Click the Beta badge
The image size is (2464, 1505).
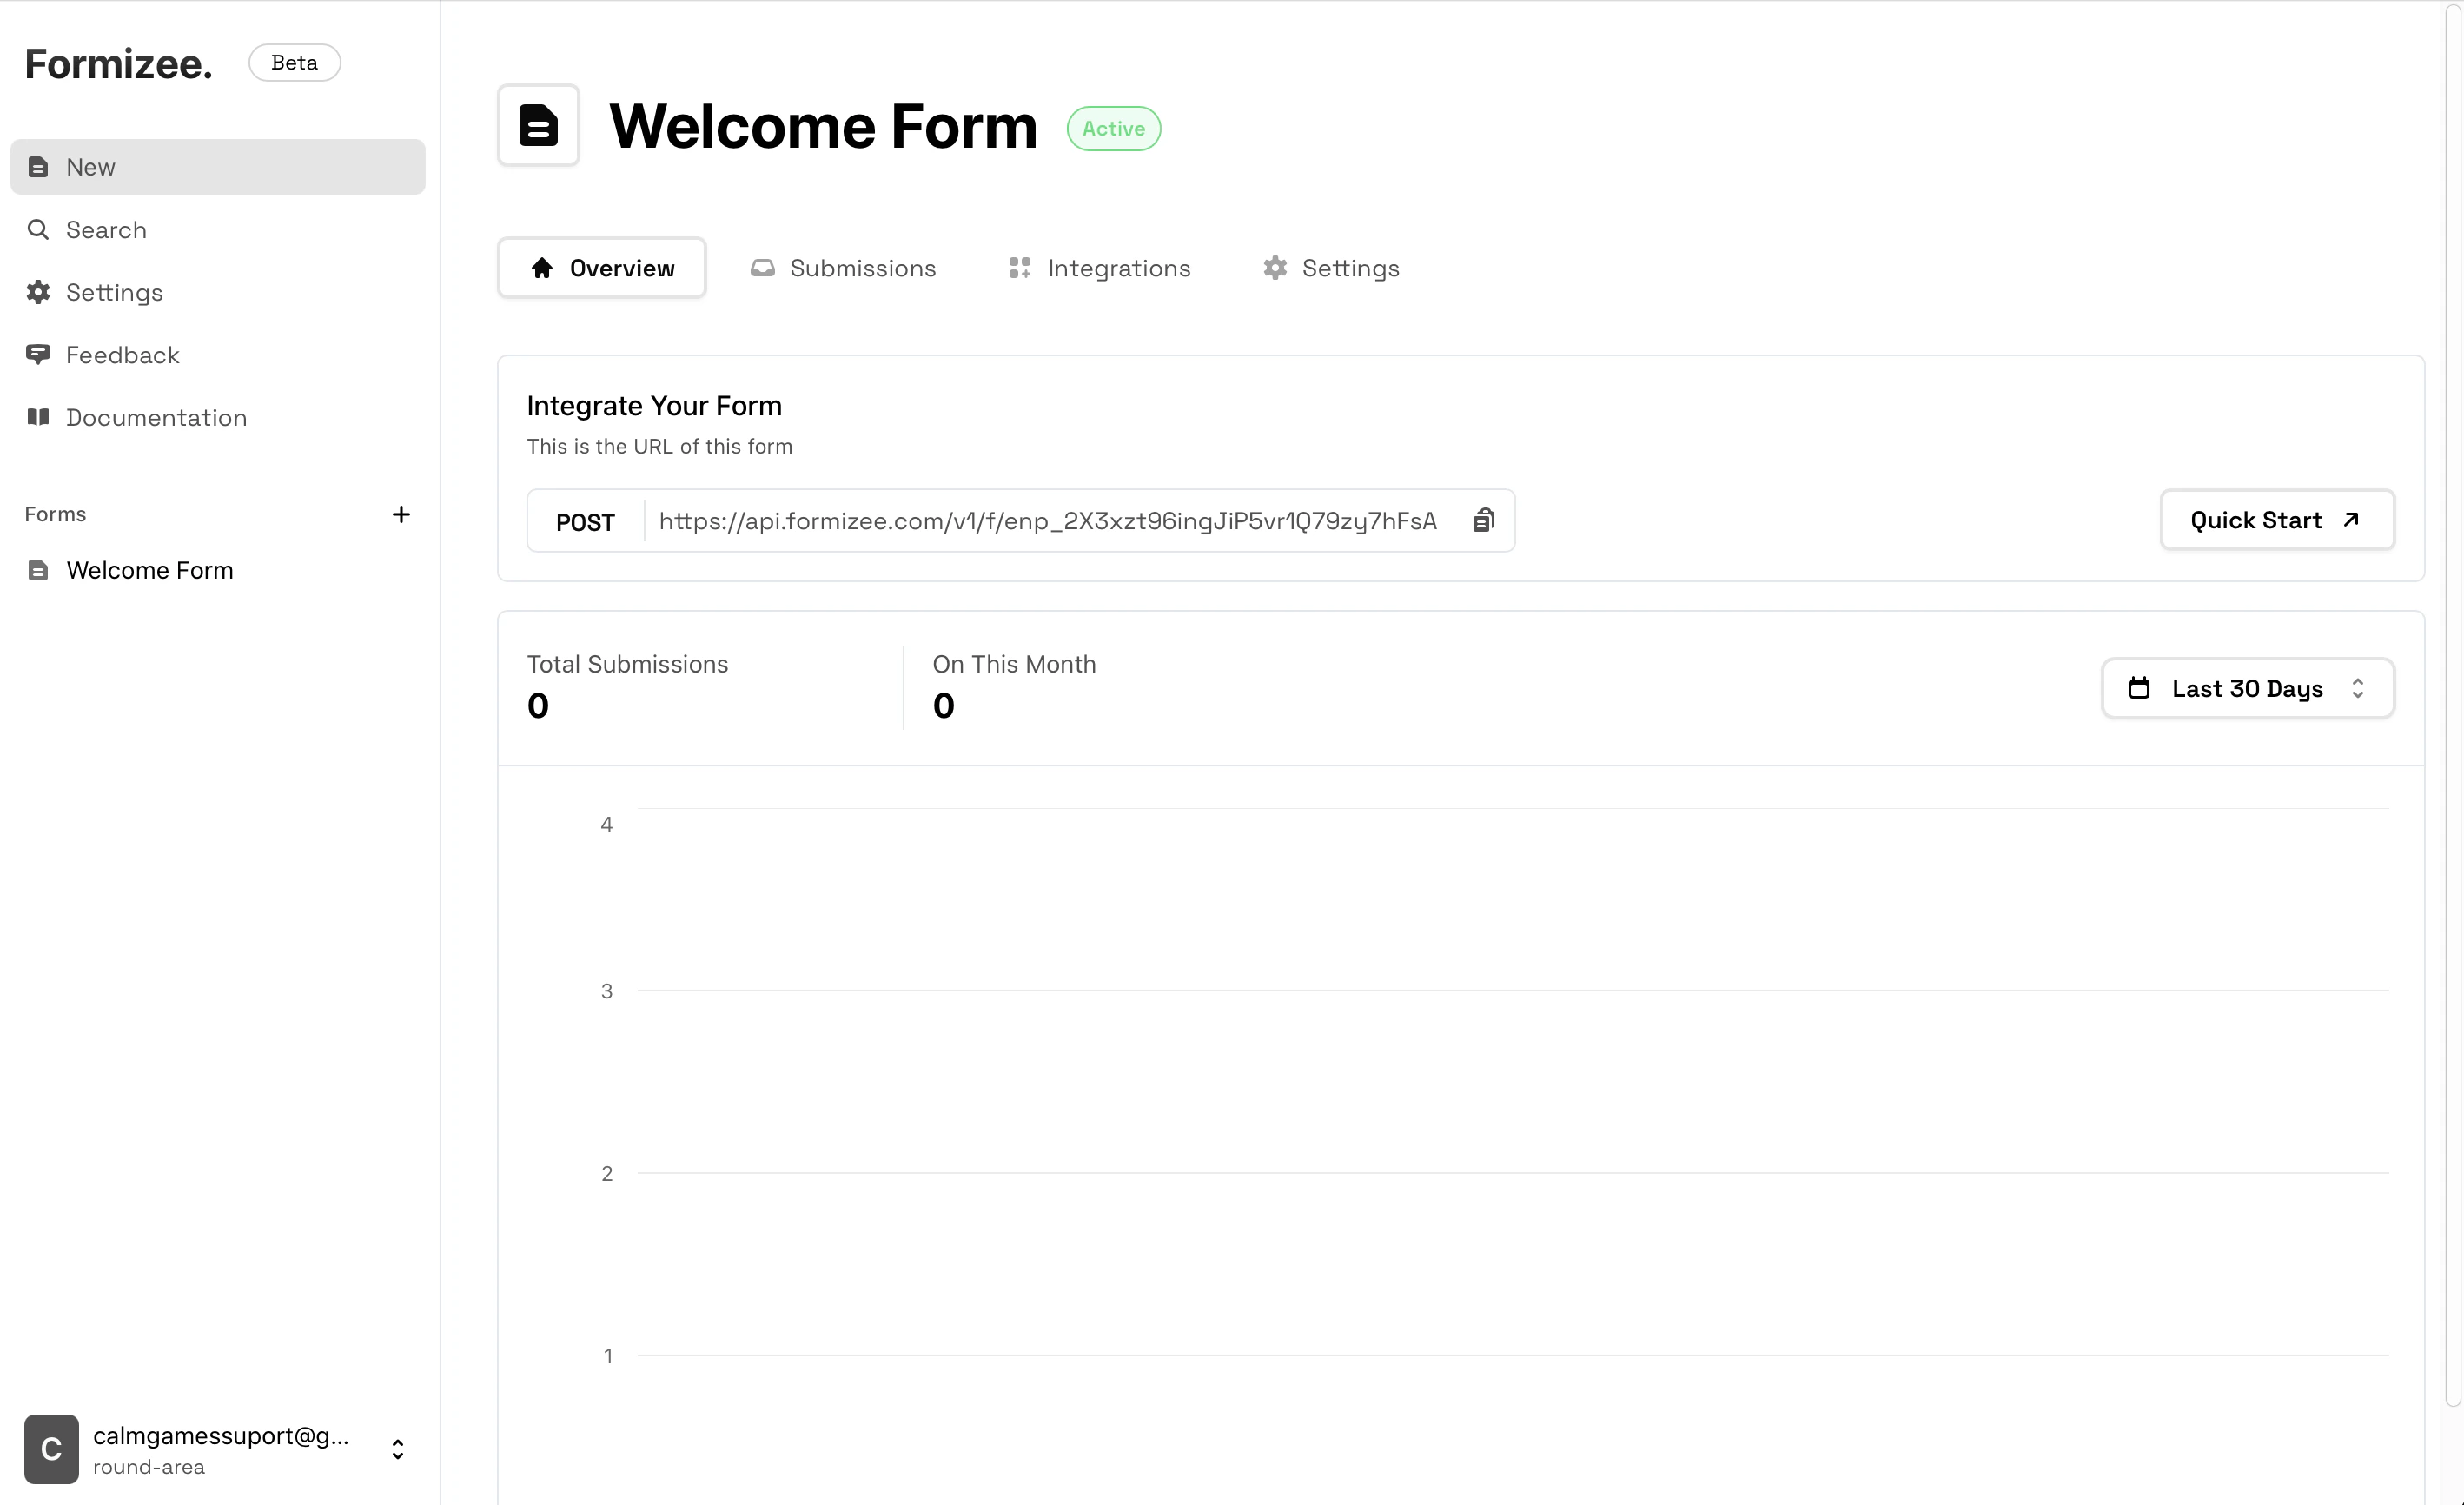[x=295, y=63]
